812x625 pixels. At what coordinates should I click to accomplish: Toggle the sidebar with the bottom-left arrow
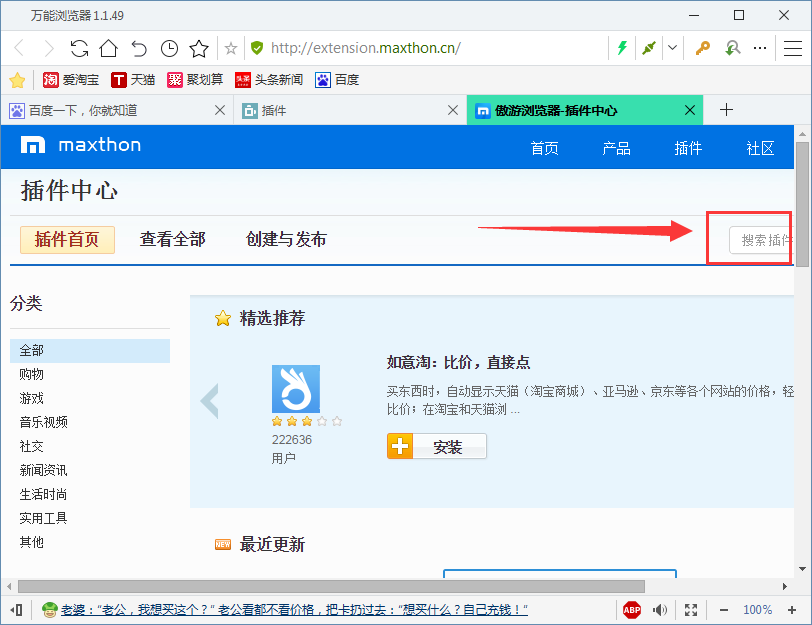(x=15, y=609)
